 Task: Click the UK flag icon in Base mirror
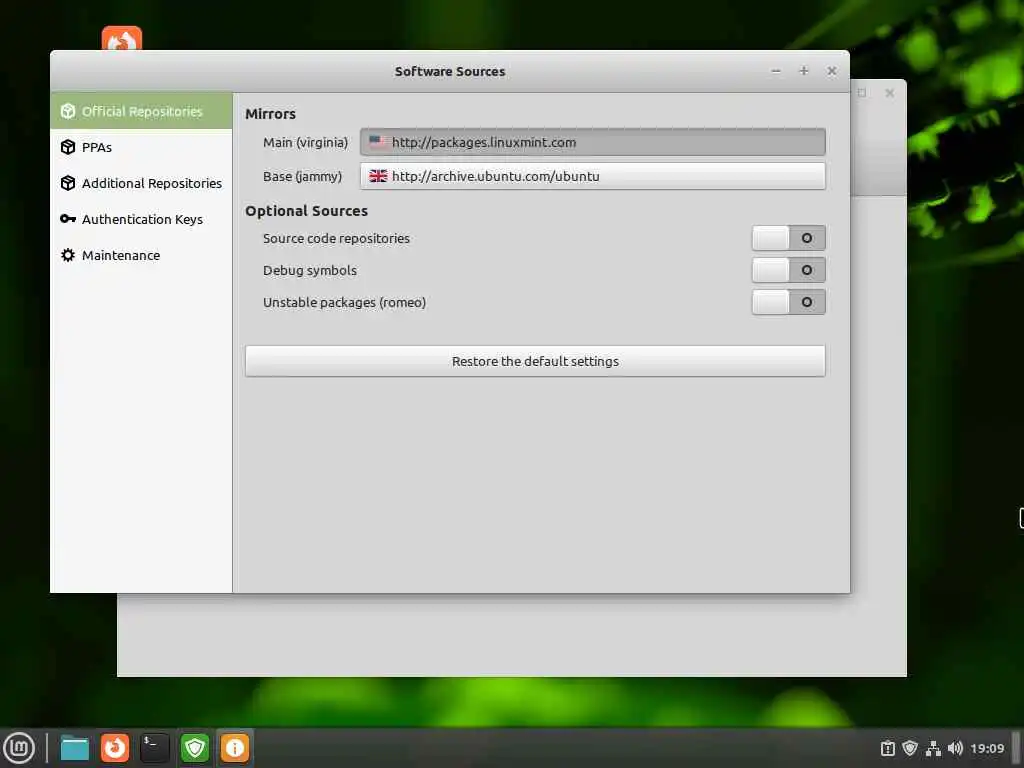(x=378, y=176)
